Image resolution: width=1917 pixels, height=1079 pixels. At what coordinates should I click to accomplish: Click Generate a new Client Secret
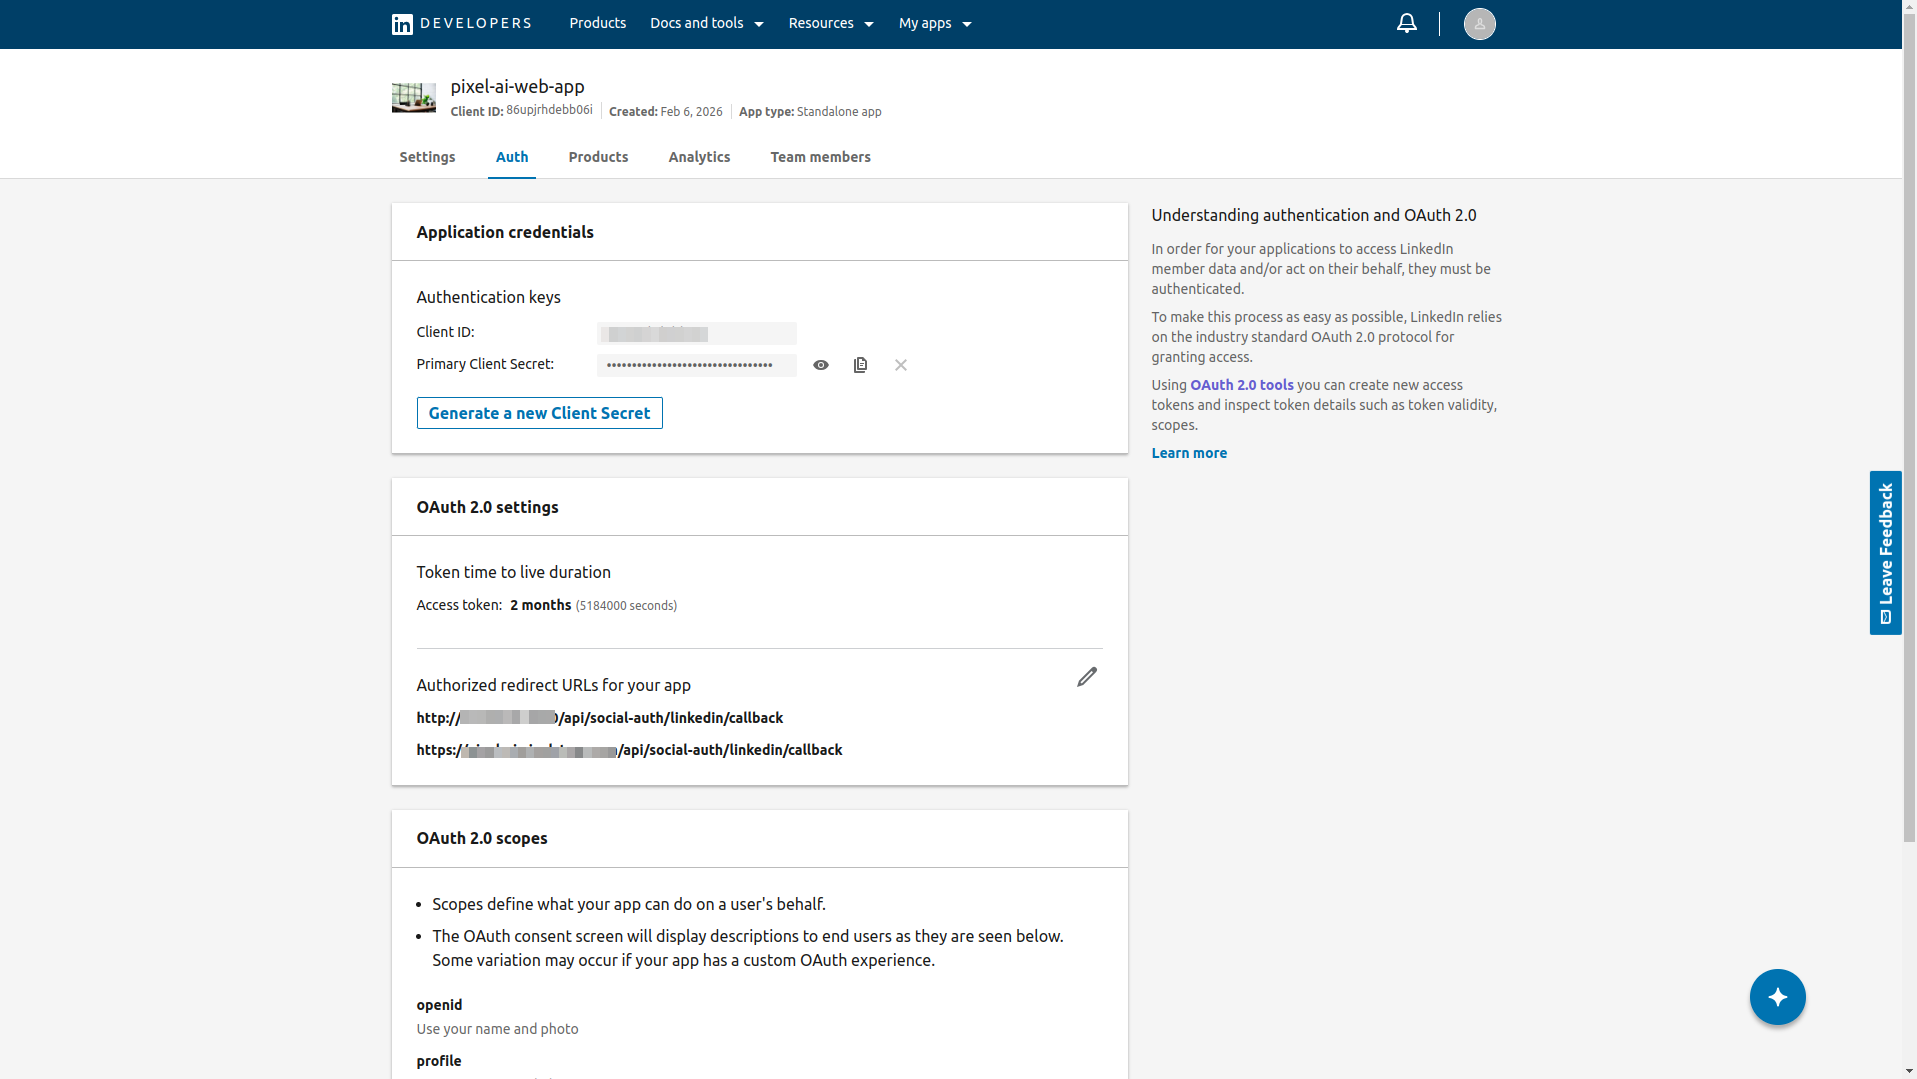pos(539,413)
